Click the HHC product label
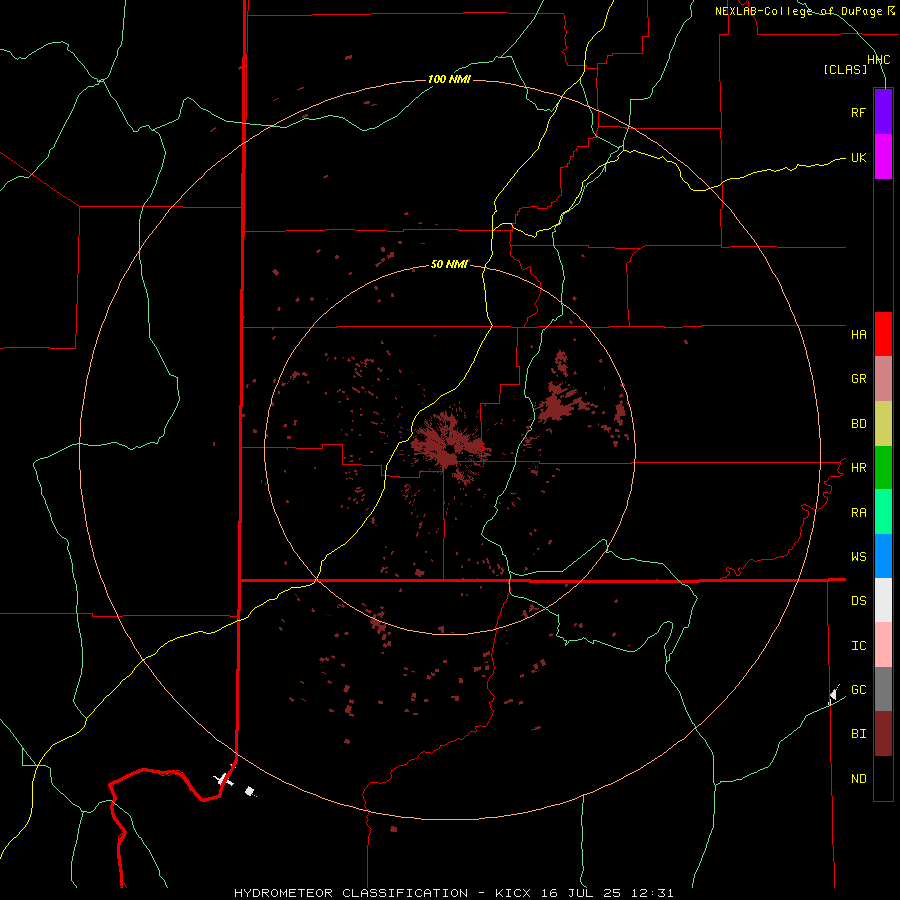Screen dimensions: 900x900 [x=878, y=60]
